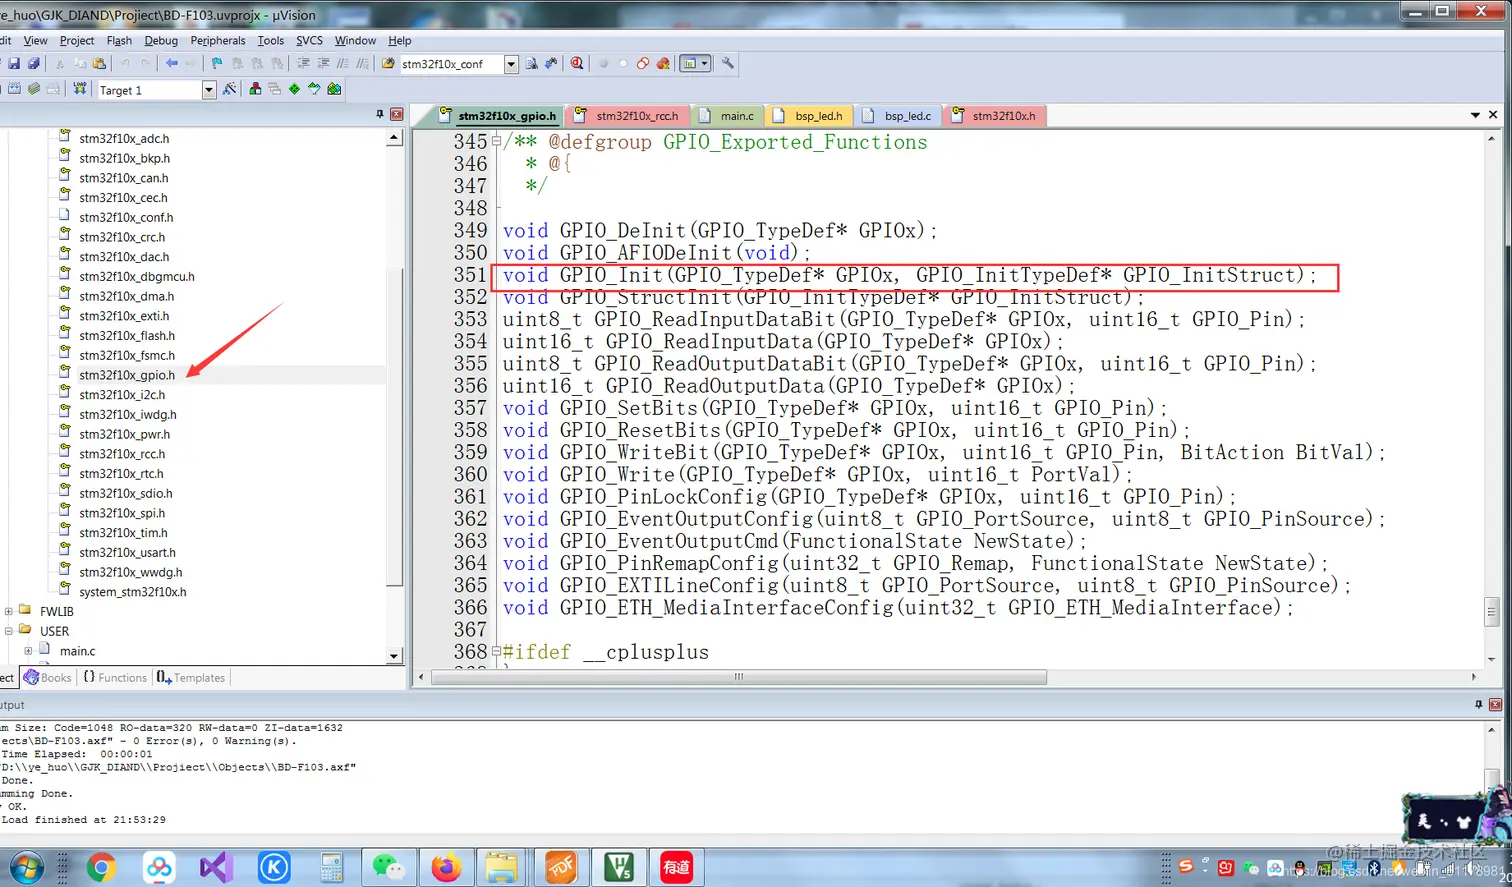Switch to the Functions panel tab
Screen dimensions: 1512x887
click(x=114, y=678)
